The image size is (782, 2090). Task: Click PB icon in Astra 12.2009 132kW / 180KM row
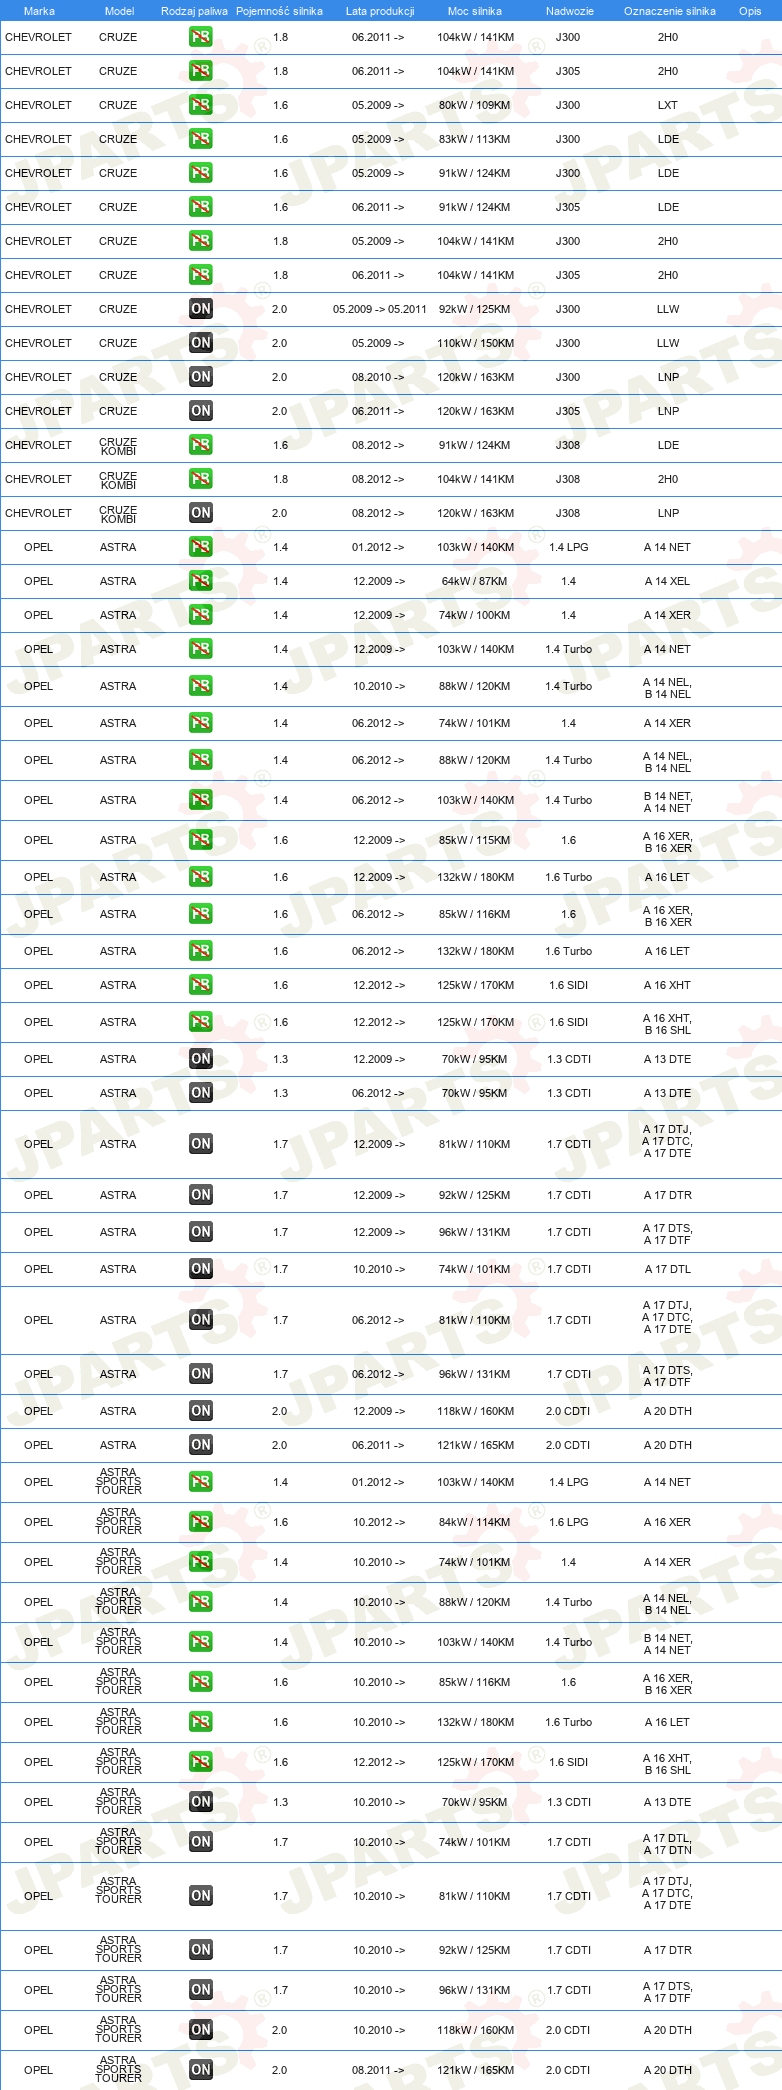coord(201,877)
